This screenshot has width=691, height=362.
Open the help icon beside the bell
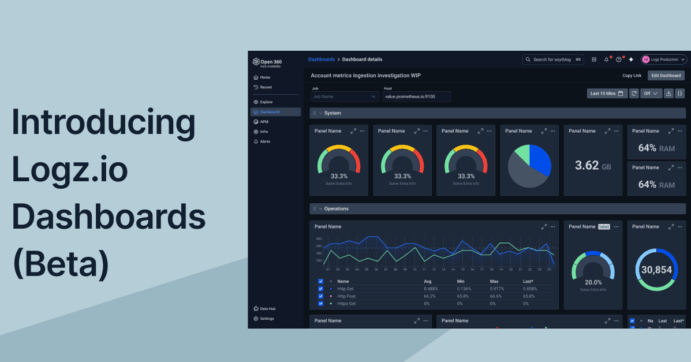point(619,60)
